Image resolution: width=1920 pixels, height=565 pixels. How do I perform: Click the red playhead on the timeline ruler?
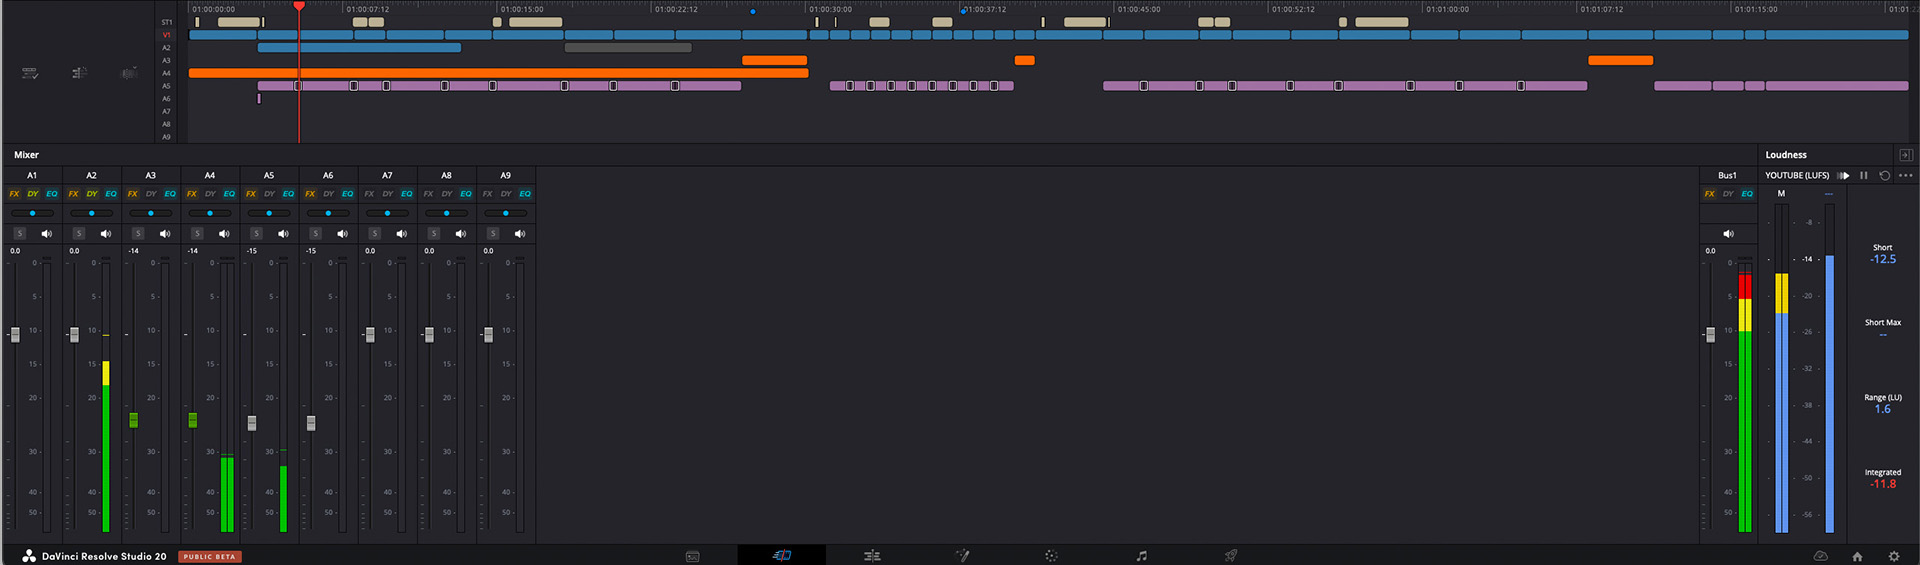tap(298, 7)
